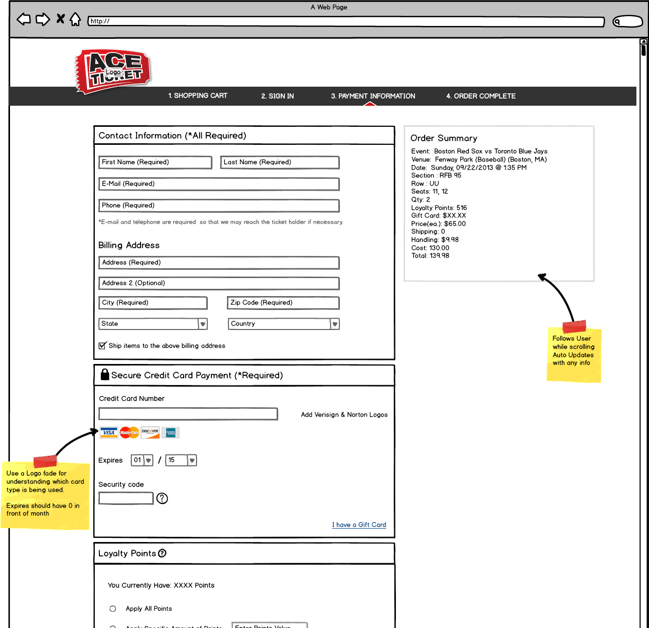
Task: Click You Currently Have XXXX Points text
Action: click(x=161, y=585)
